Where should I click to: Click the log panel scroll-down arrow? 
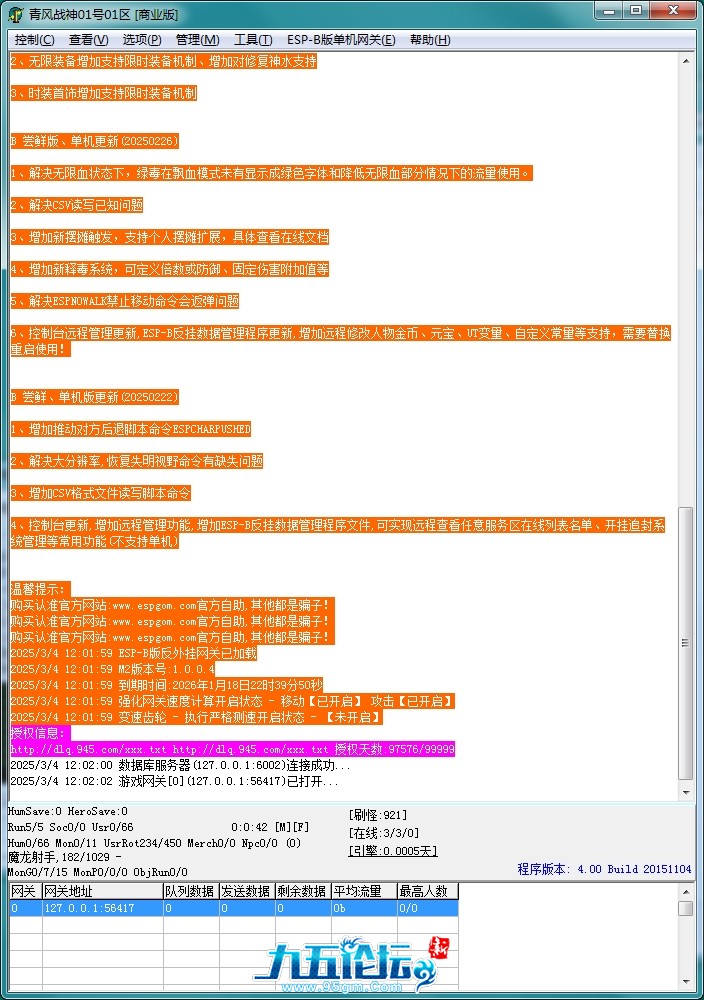coord(686,792)
